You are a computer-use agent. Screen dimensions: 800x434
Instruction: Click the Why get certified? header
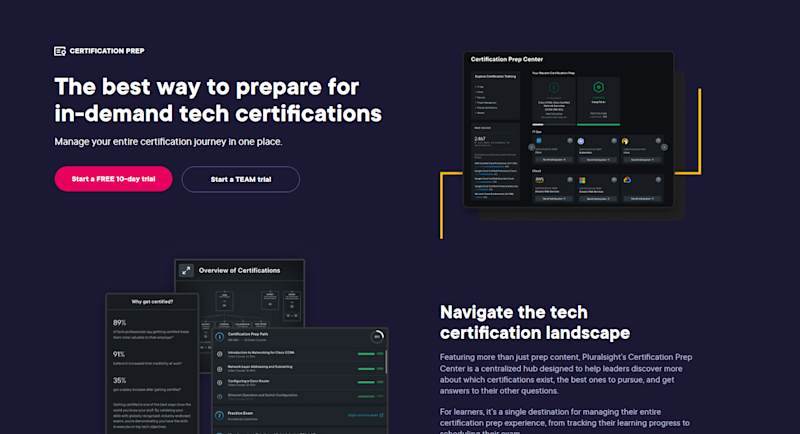click(x=152, y=301)
